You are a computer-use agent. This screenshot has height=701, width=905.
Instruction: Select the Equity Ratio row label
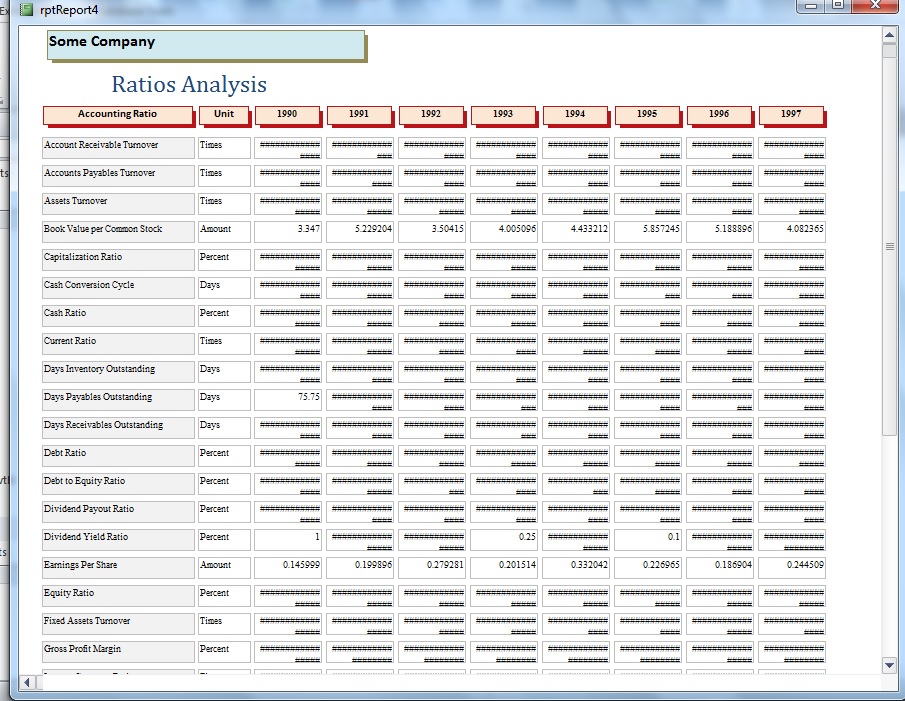point(118,595)
